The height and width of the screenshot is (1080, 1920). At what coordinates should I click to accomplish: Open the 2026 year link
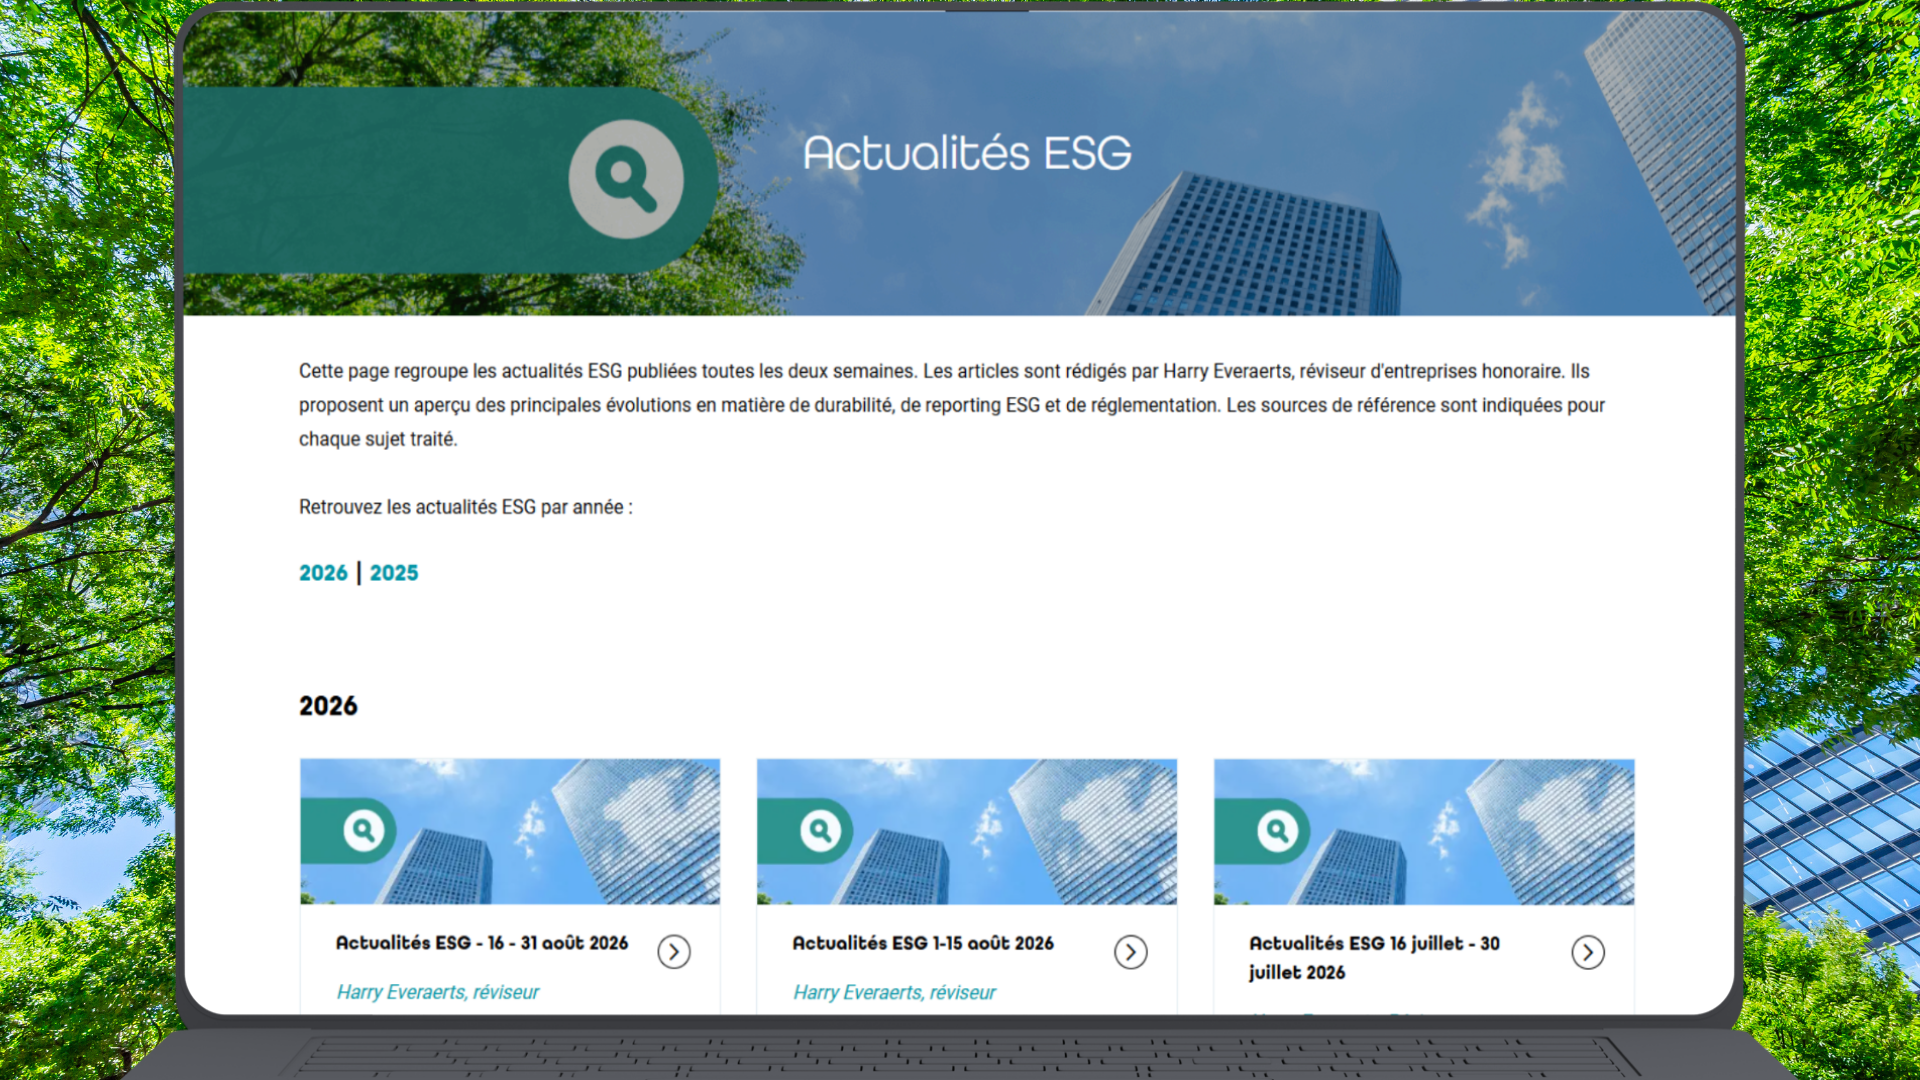click(323, 573)
